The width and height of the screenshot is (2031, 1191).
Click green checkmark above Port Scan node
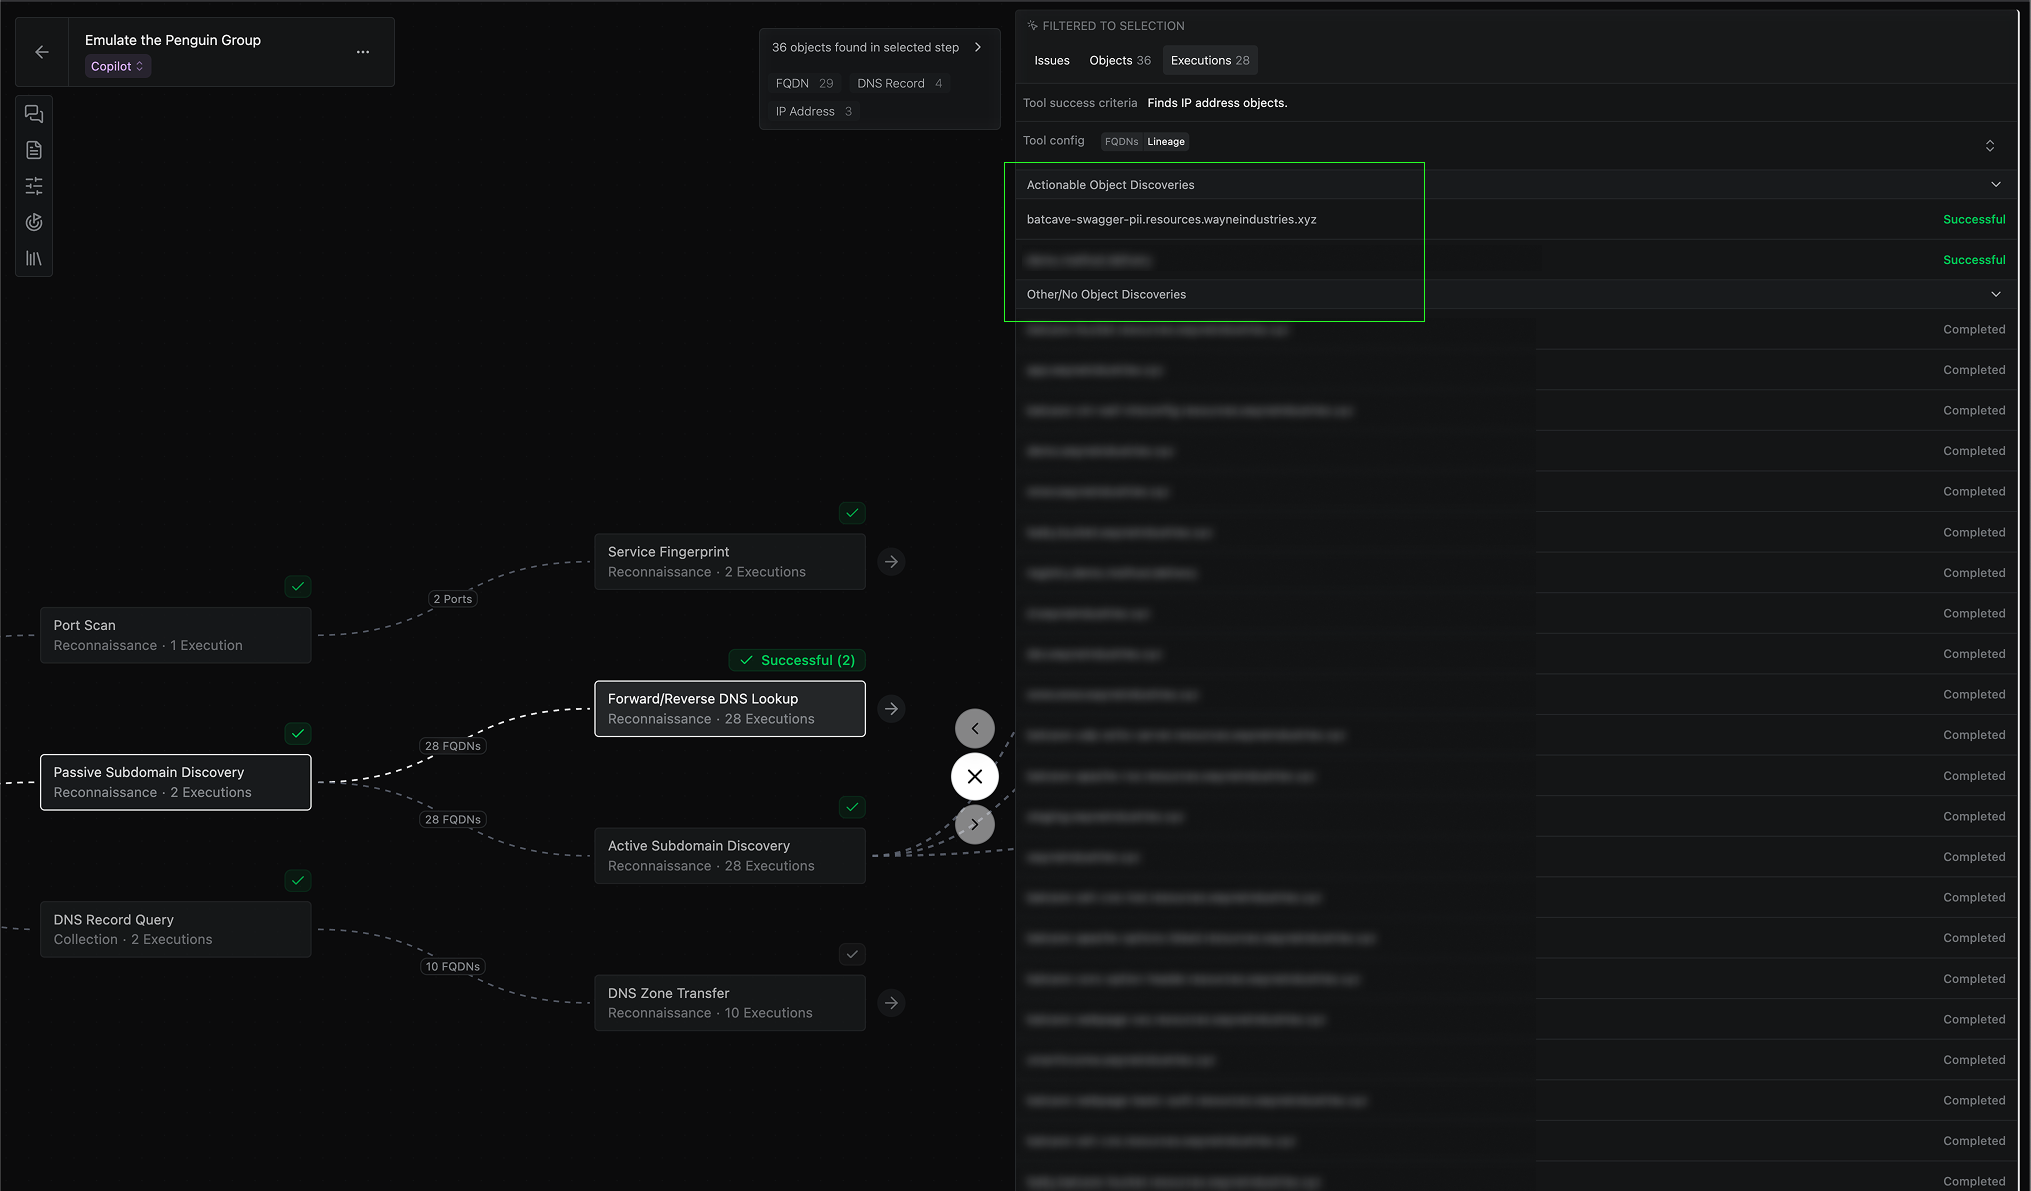coord(298,586)
